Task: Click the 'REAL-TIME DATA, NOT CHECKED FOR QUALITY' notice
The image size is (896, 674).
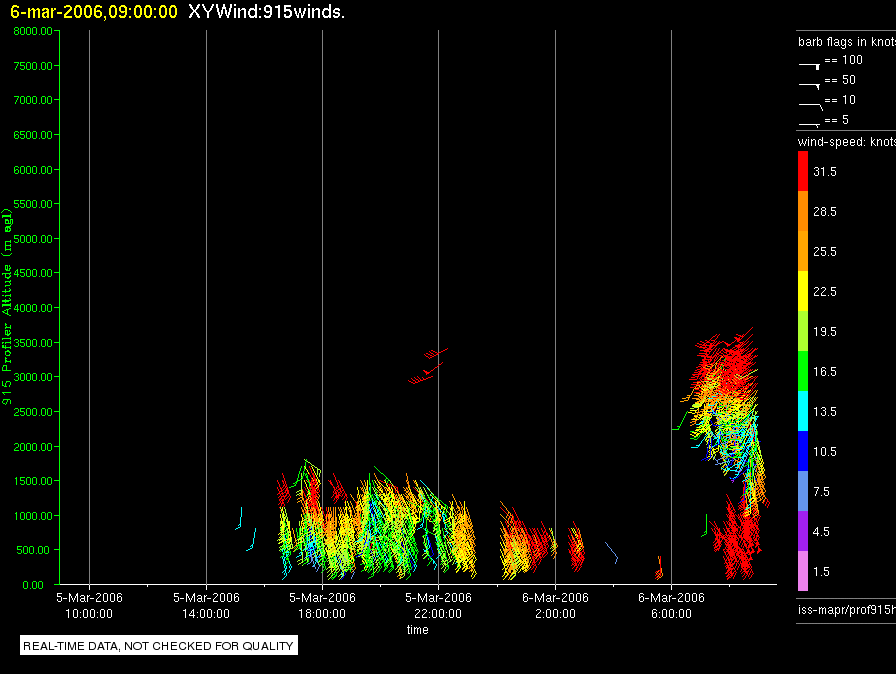Action: point(158,646)
